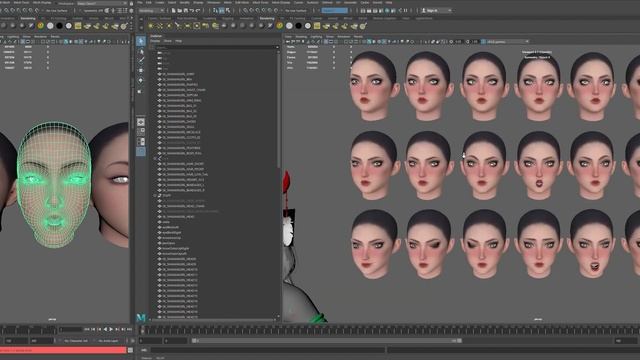640x360 pixels.
Task: Open the symmetry setting field
Action: click(x=334, y=11)
